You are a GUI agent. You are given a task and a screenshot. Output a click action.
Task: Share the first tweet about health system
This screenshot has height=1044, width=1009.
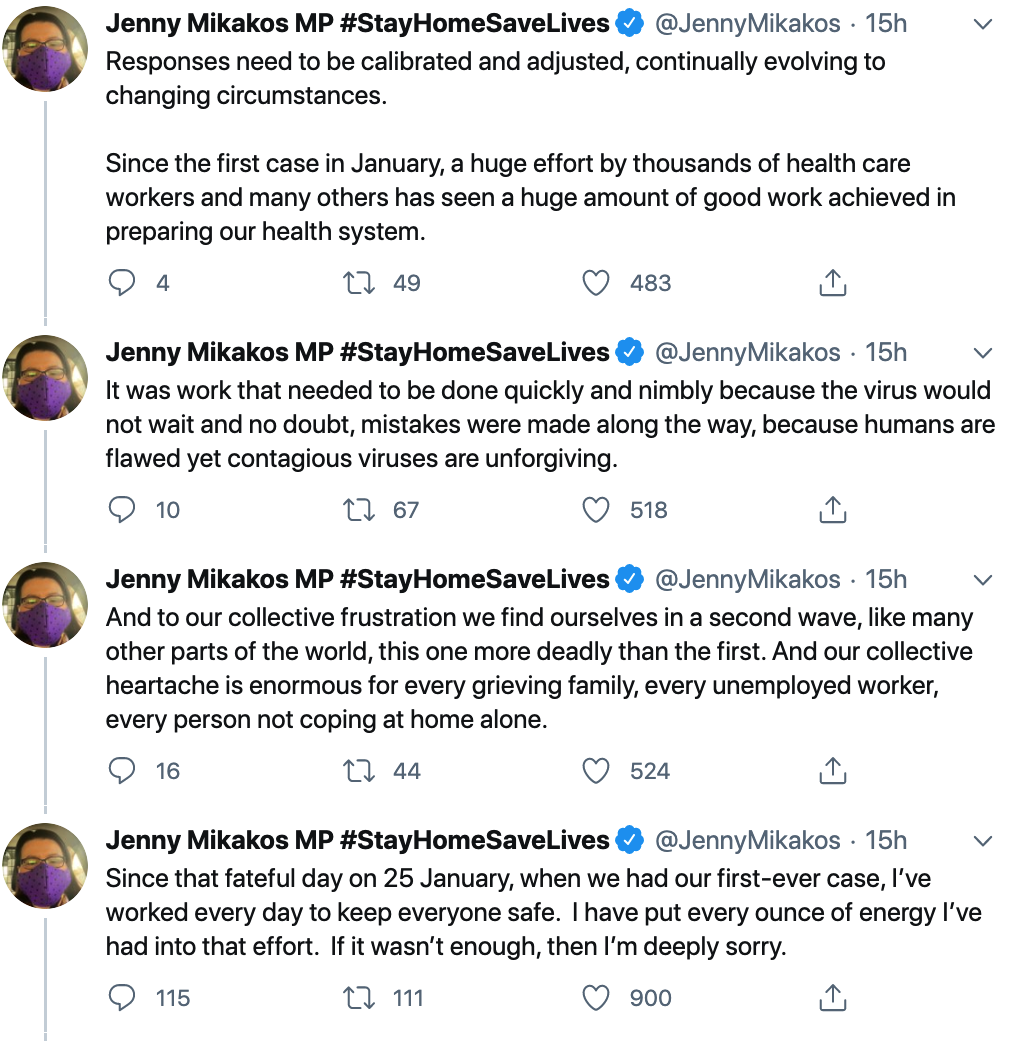[832, 284]
